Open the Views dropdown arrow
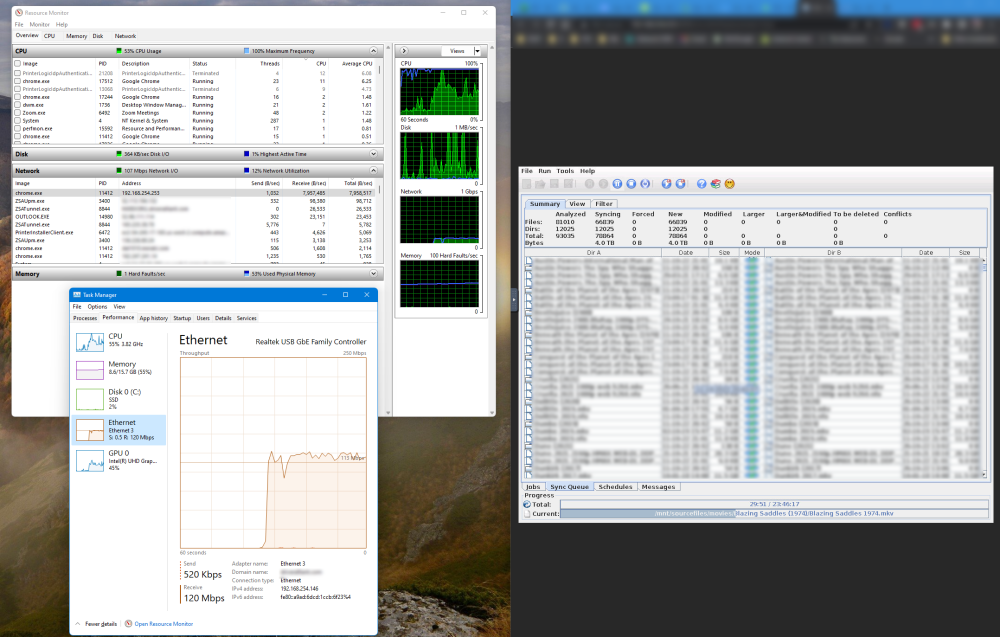The height and width of the screenshot is (637, 1000). 477,51
